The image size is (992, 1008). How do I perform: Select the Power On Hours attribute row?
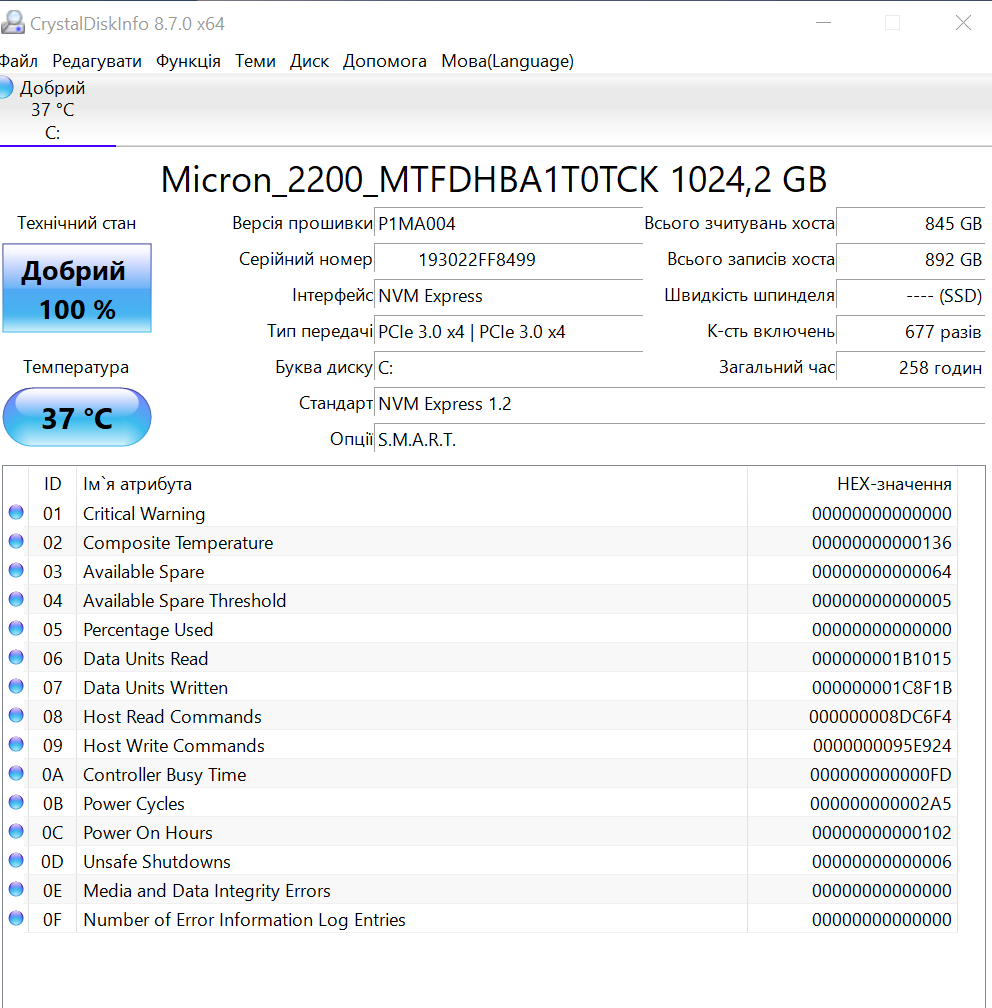point(400,833)
